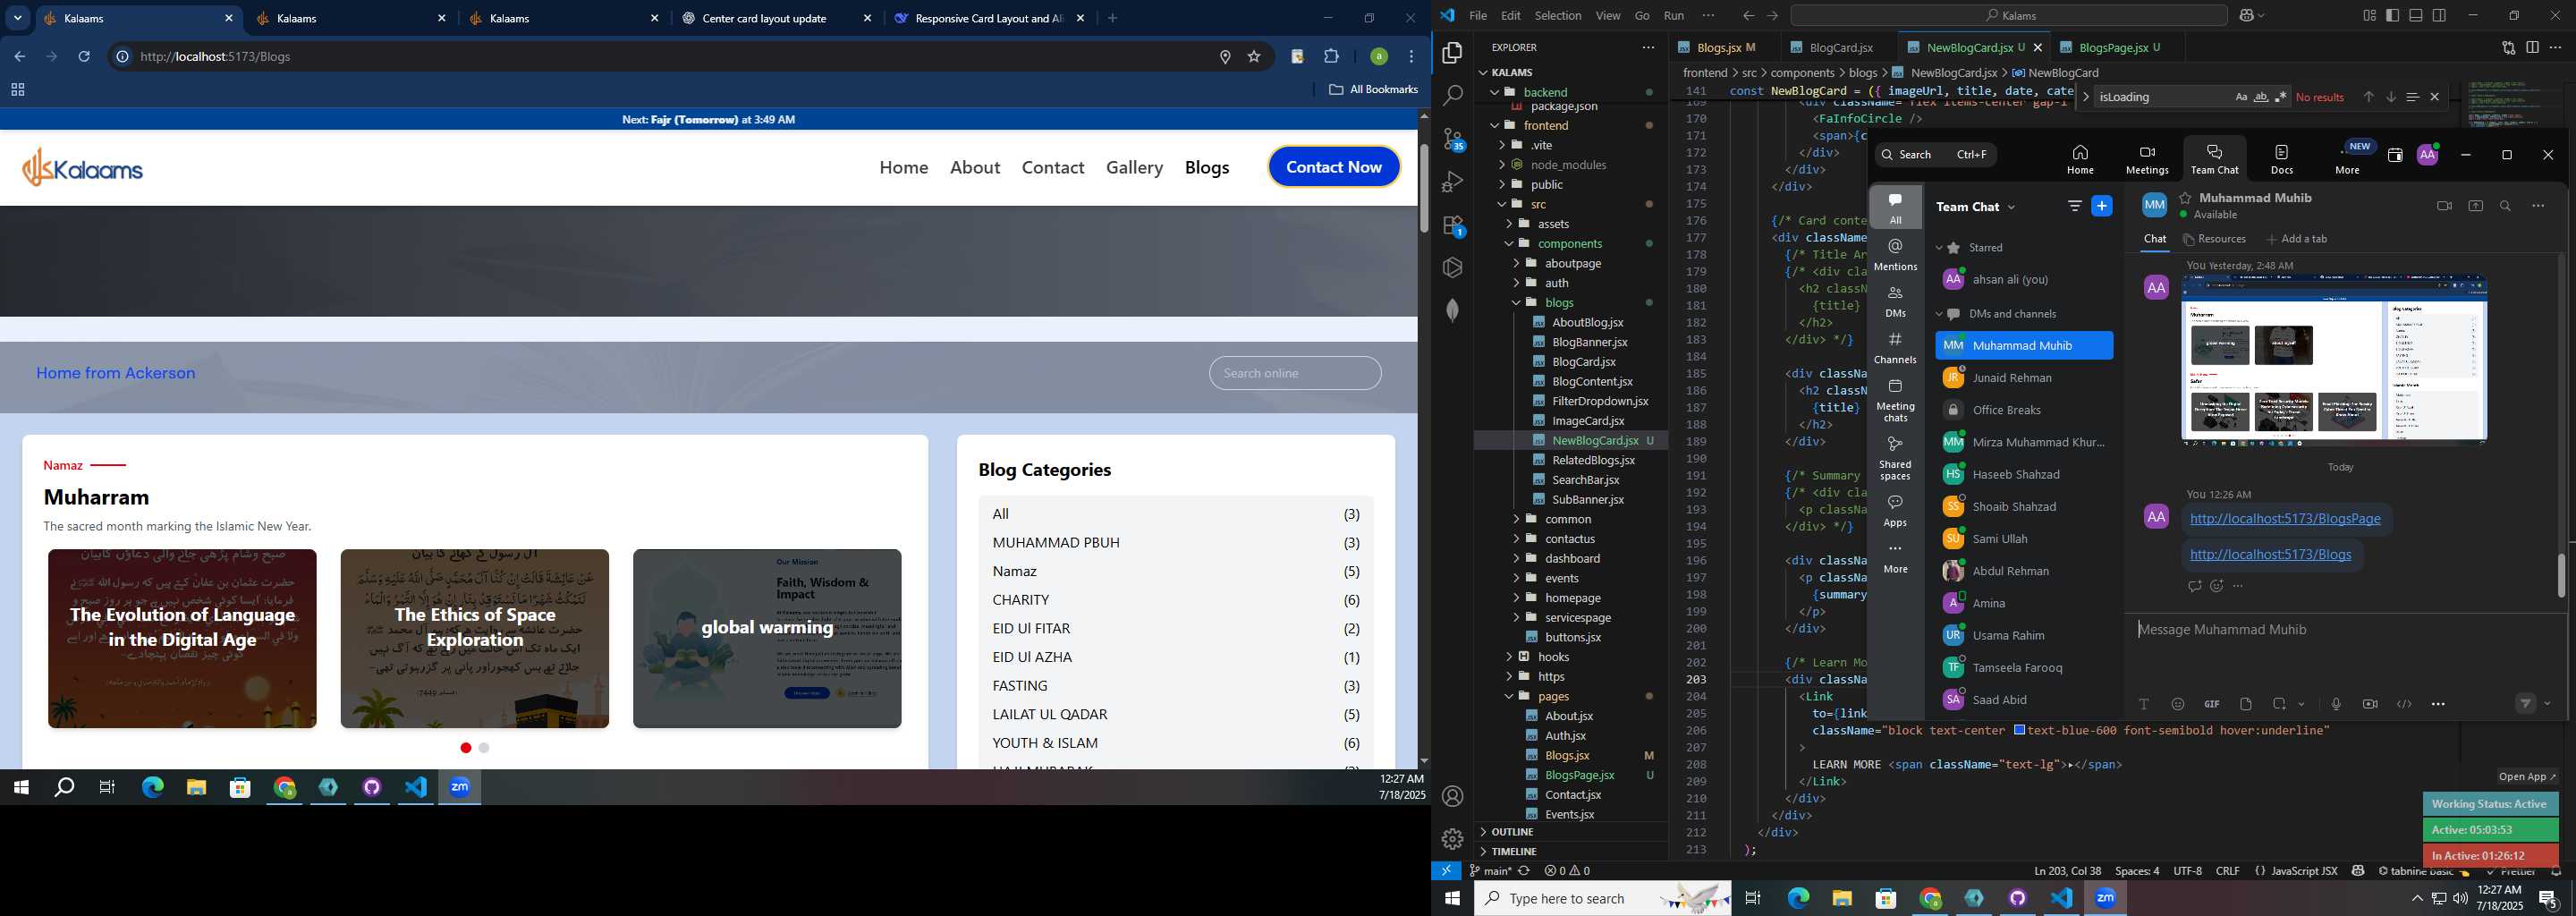The image size is (2576, 916).
Task: Click the Copilot icon in VS Code title bar
Action: click(2247, 16)
